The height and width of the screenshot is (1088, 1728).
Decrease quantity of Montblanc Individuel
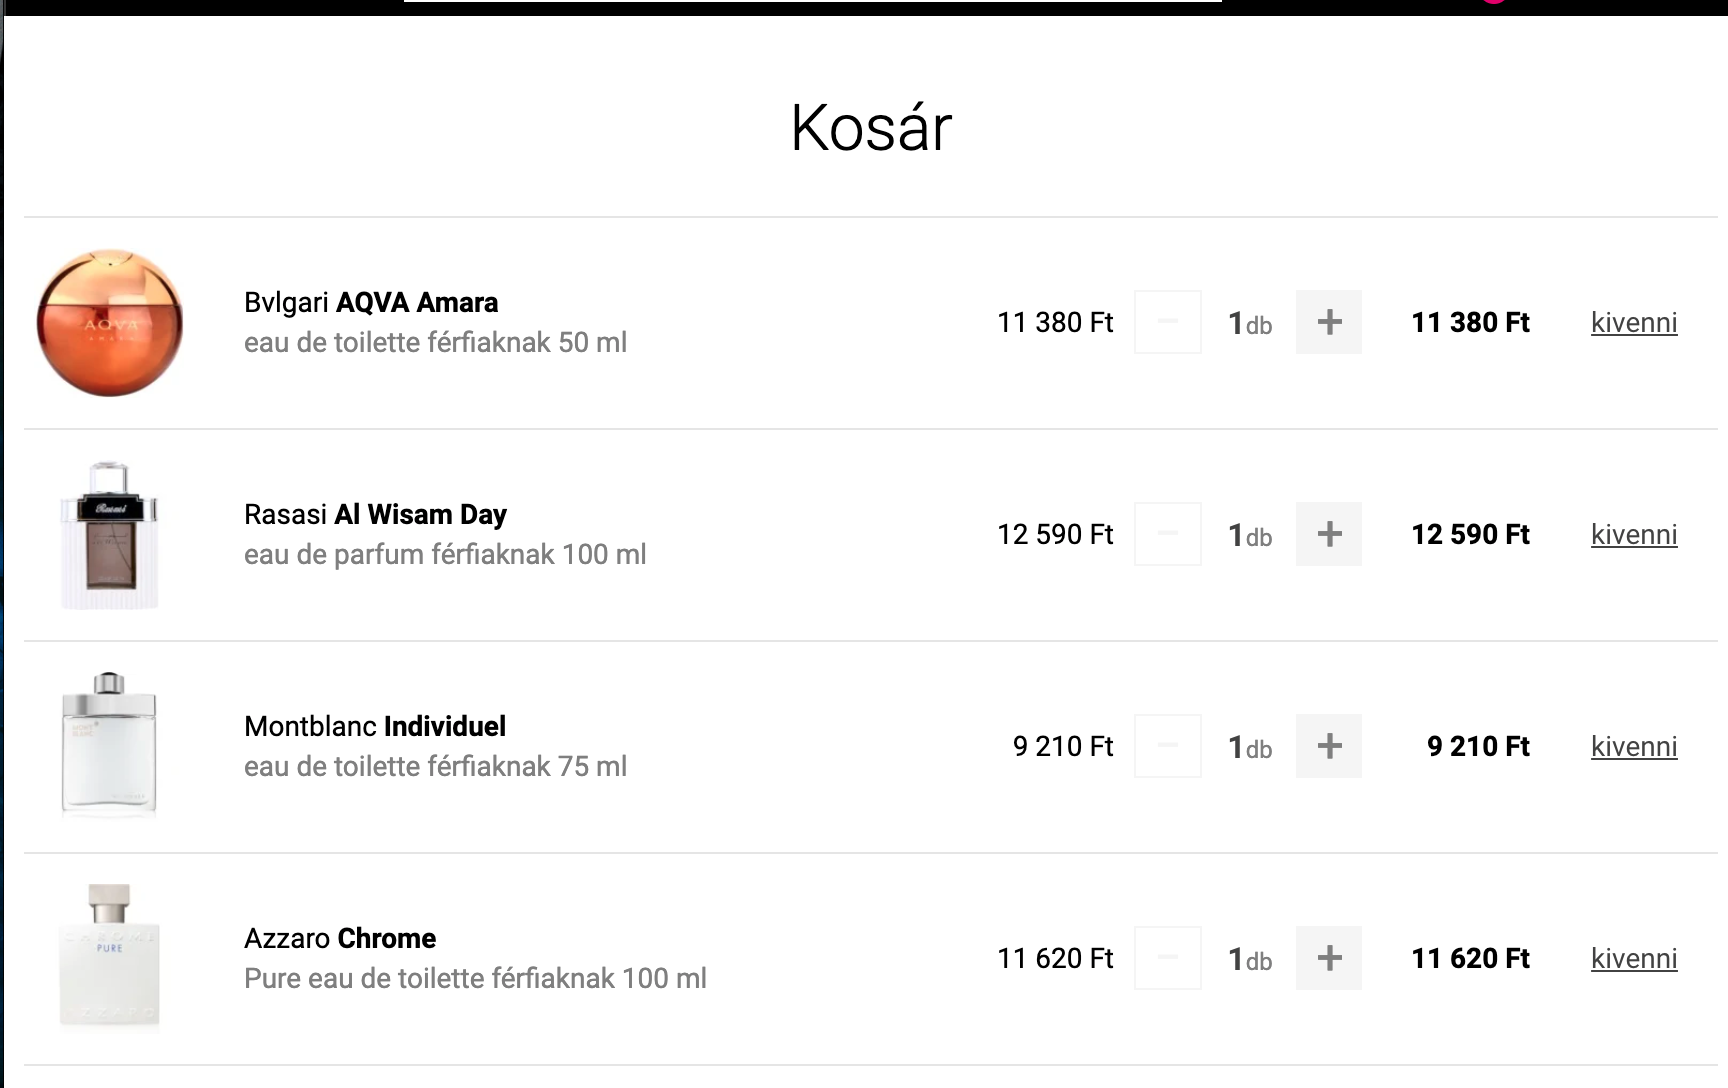click(x=1167, y=746)
